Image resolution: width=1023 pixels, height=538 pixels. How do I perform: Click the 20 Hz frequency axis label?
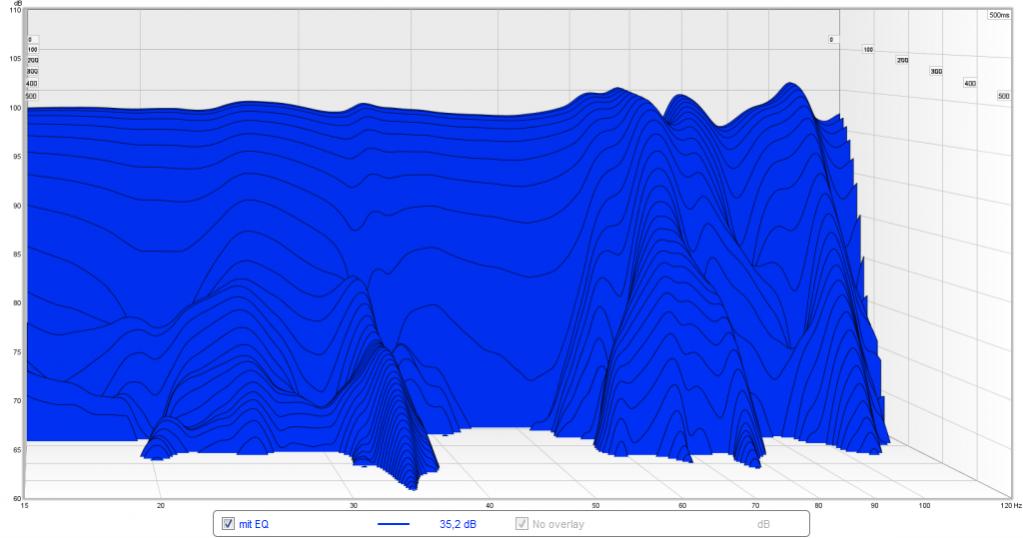pos(160,507)
